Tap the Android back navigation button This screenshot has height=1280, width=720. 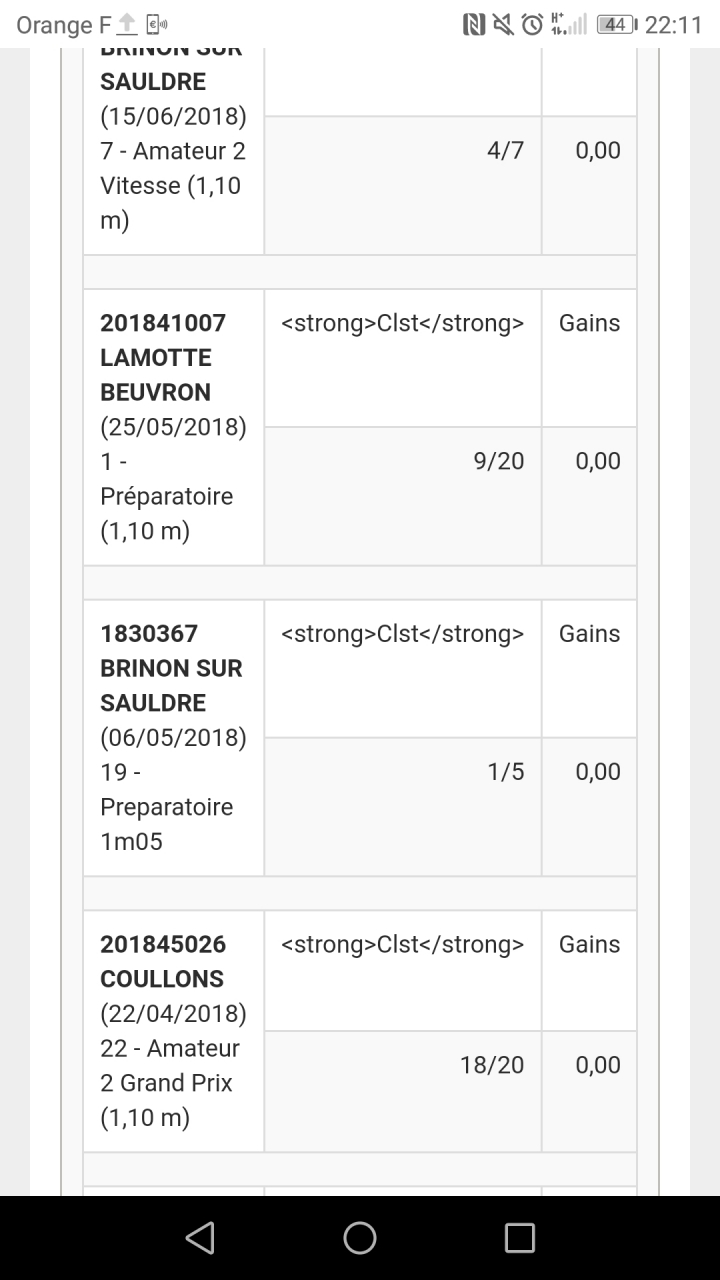click(200, 1238)
